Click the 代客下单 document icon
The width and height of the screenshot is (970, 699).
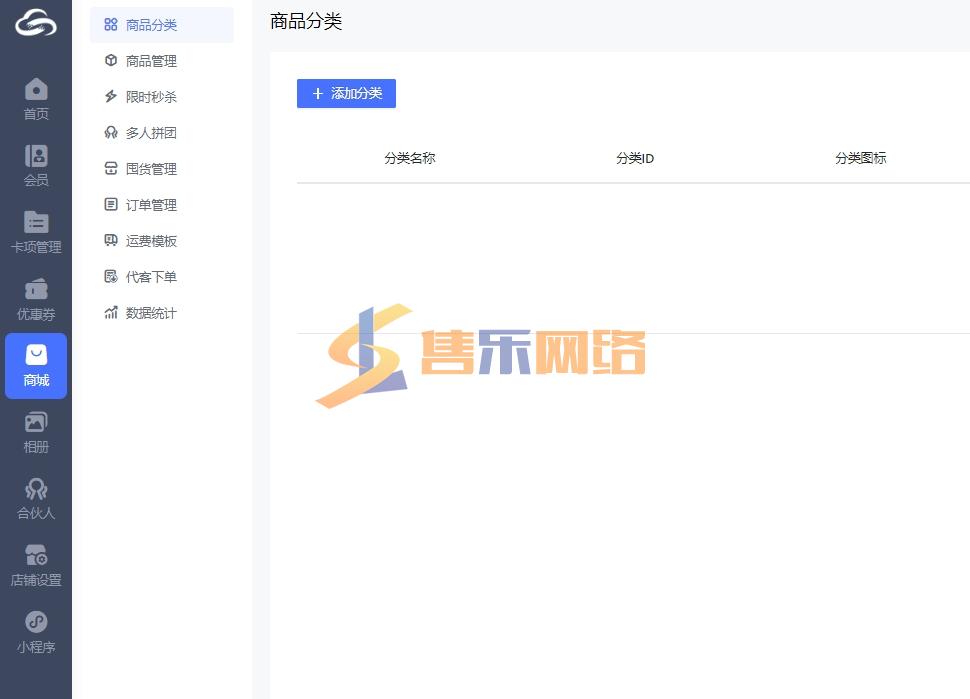(x=111, y=277)
